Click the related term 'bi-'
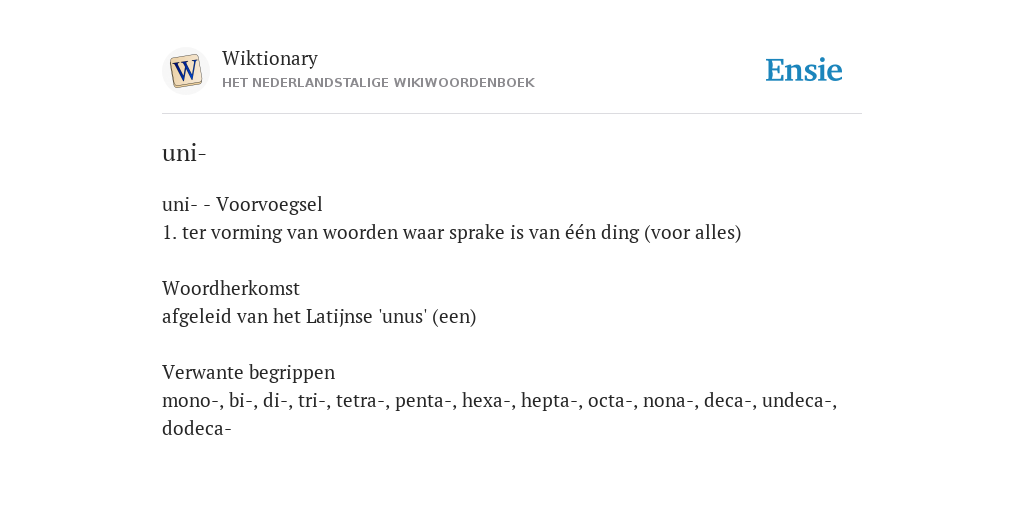The width and height of the screenshot is (1024, 512). 242,400
